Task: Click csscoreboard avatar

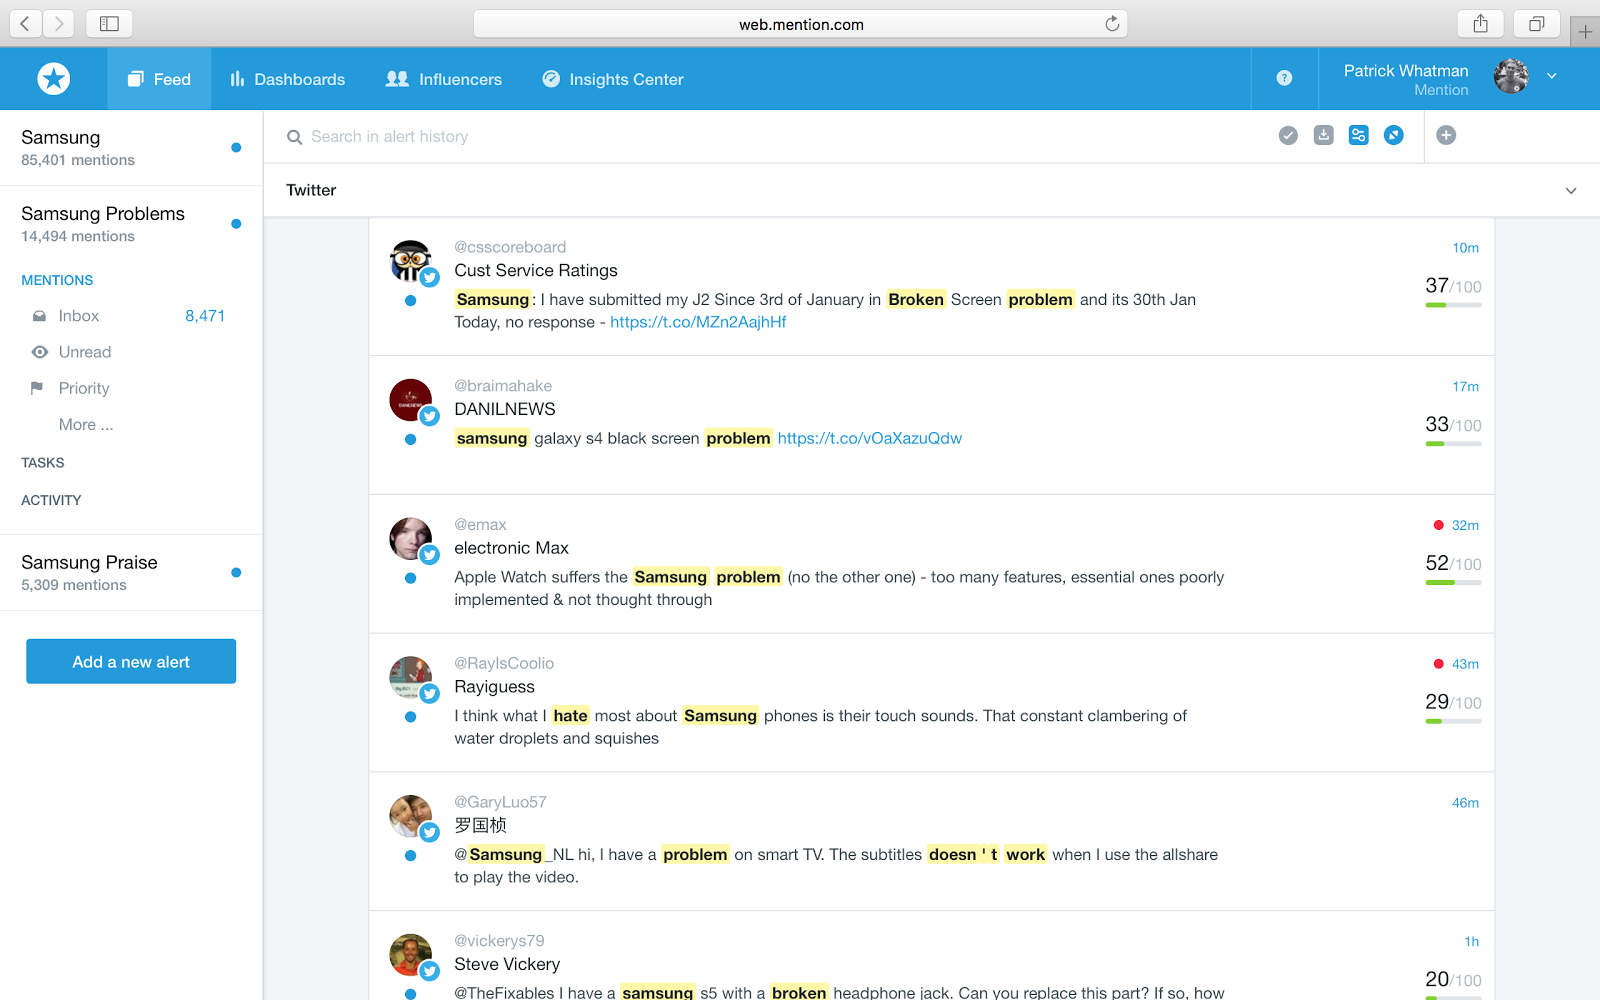Action: pos(410,261)
